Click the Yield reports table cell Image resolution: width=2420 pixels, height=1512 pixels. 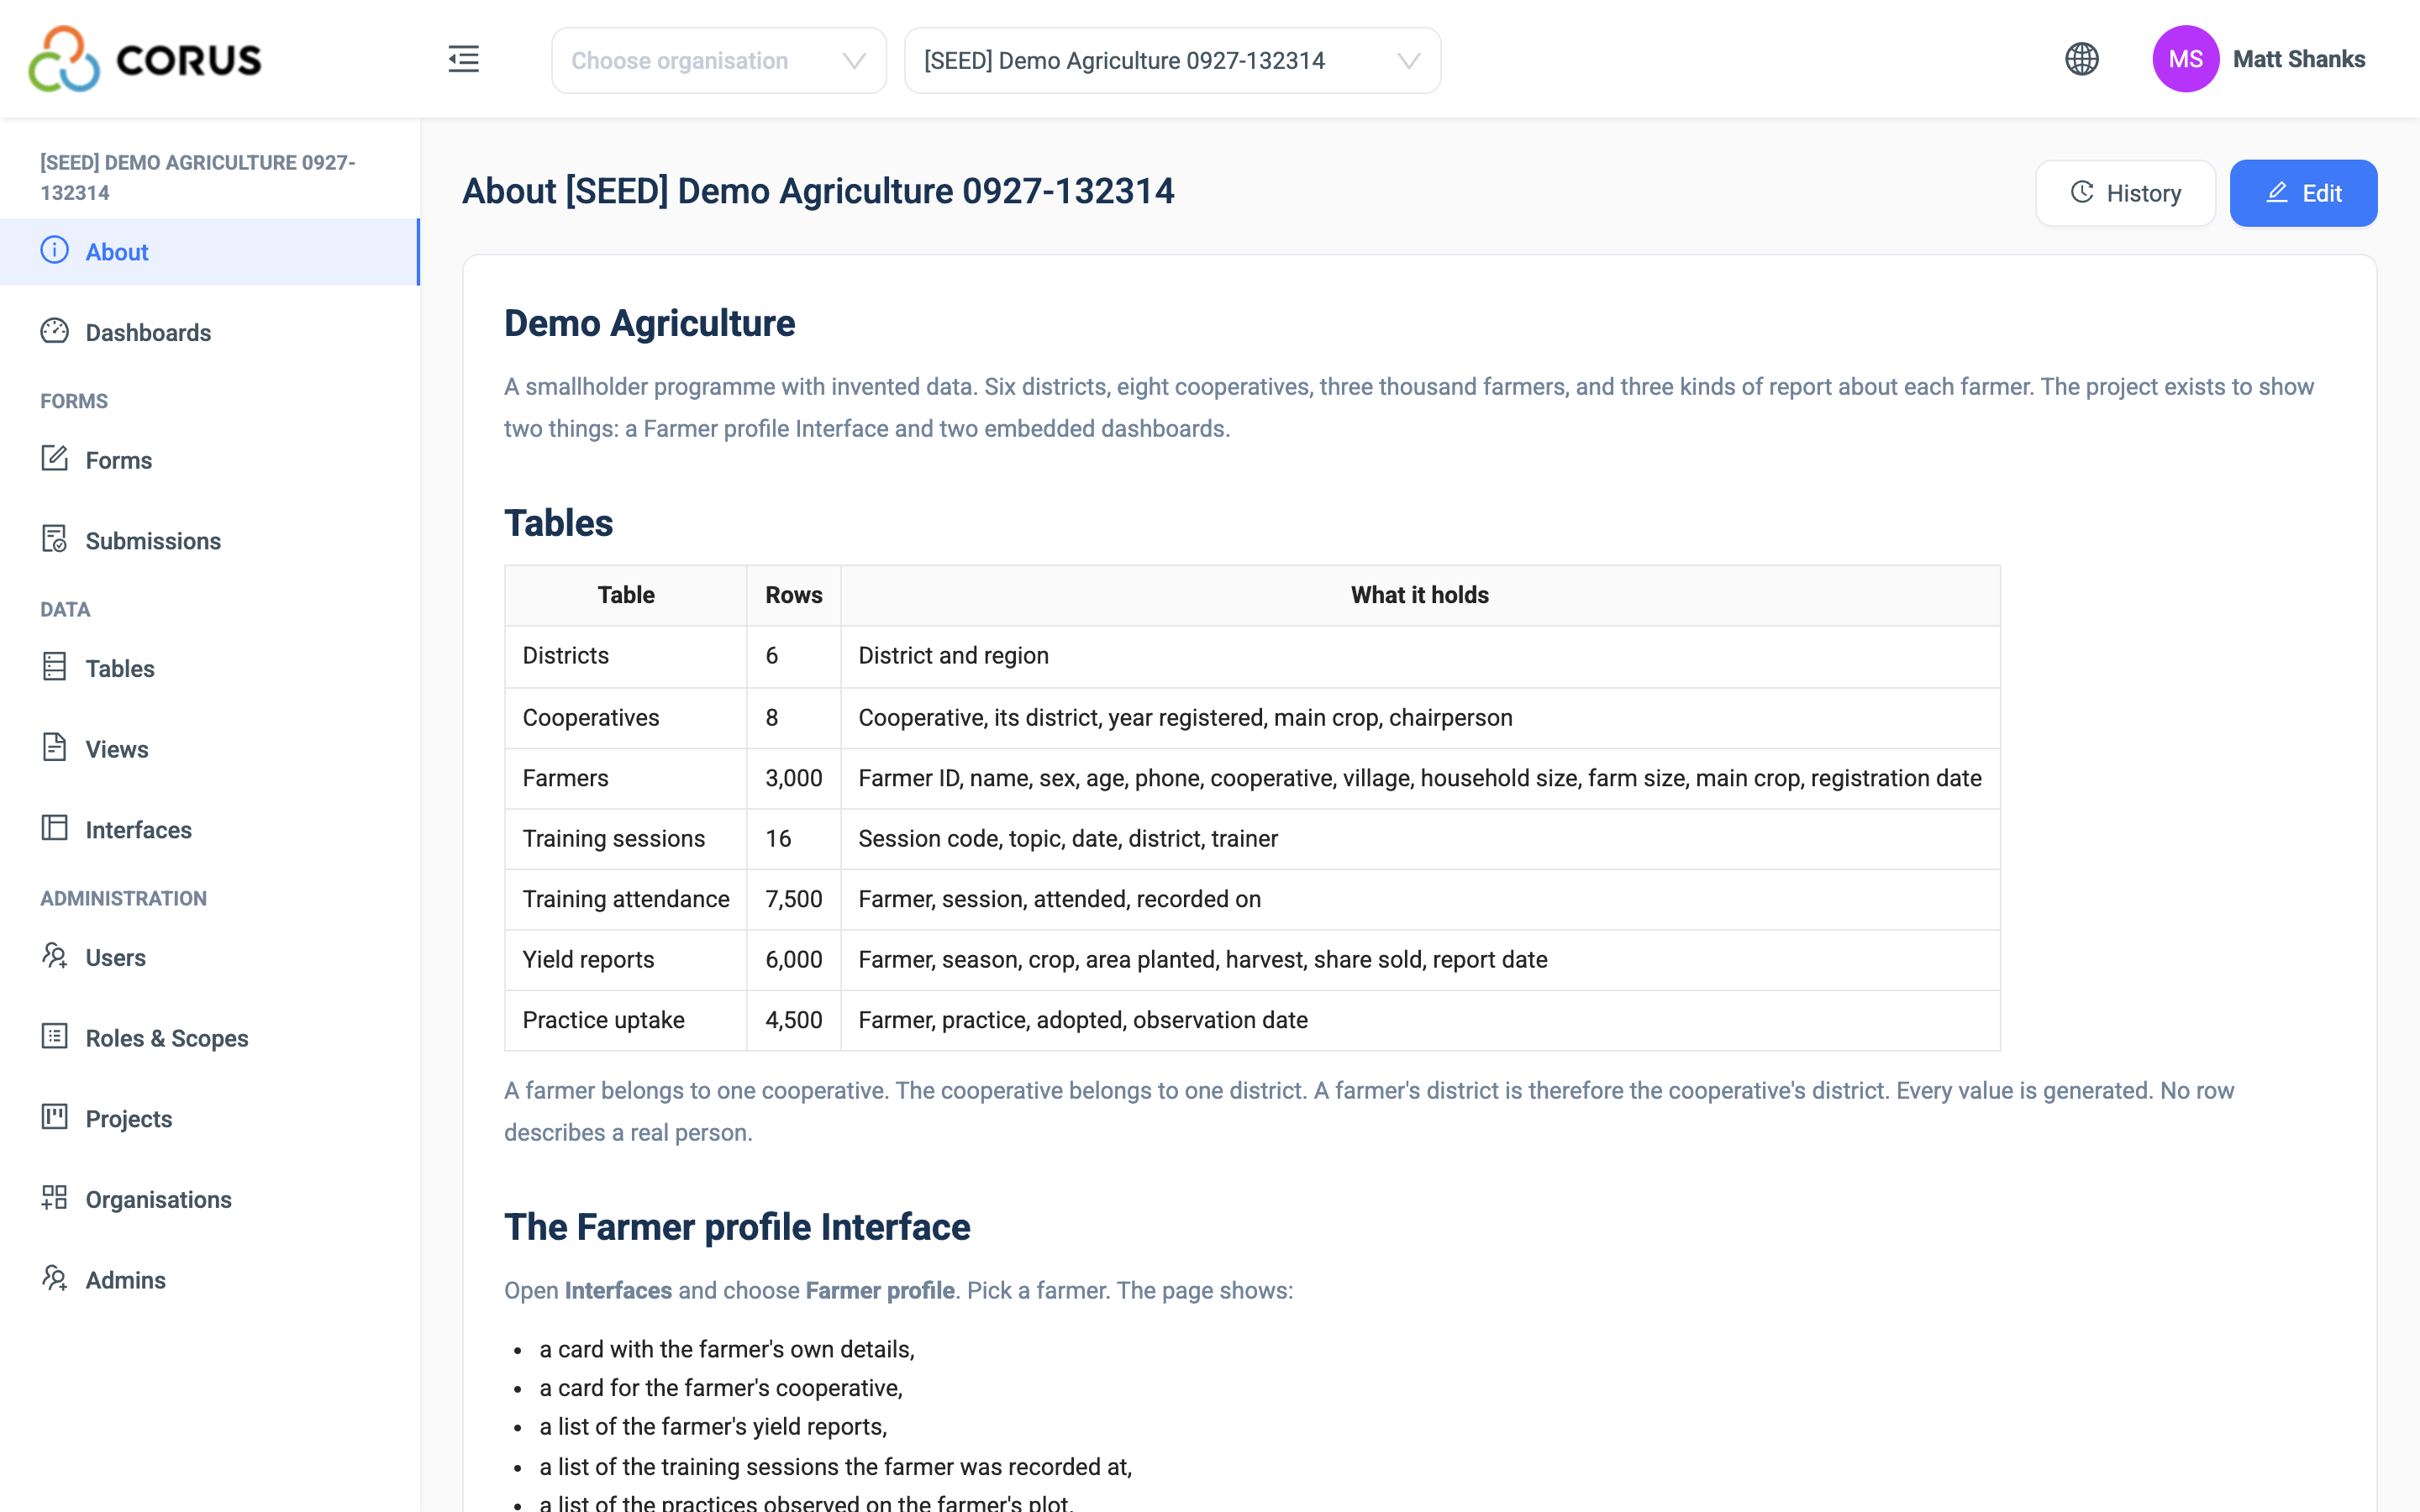pos(626,960)
